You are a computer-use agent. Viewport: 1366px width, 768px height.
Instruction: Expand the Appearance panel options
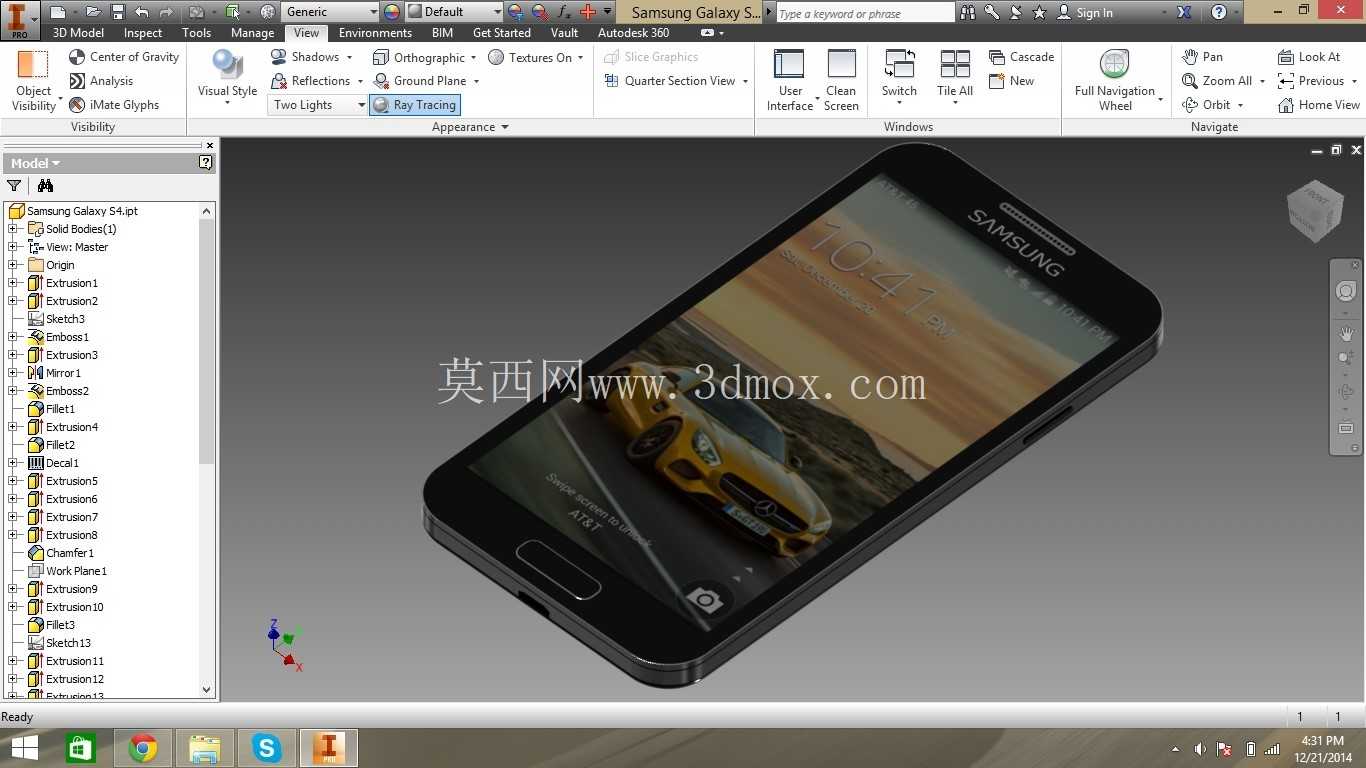click(505, 127)
